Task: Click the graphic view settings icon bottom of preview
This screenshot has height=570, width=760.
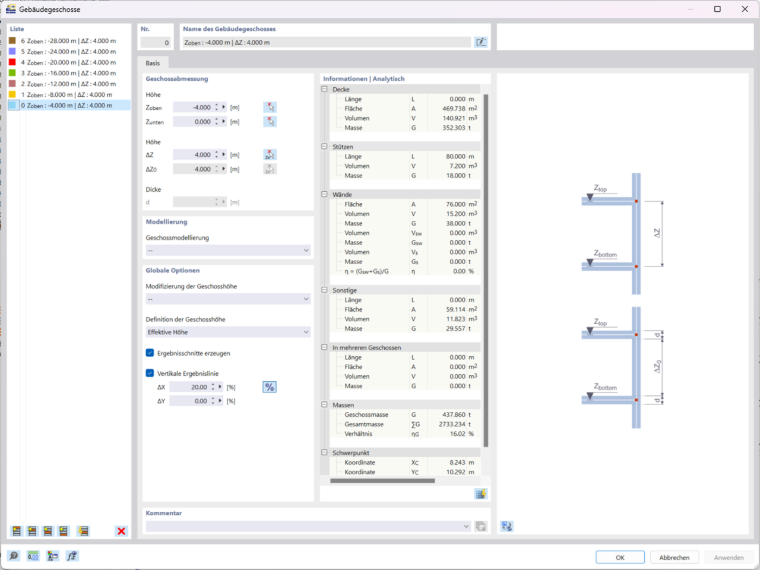Action: pyautogui.click(x=507, y=526)
